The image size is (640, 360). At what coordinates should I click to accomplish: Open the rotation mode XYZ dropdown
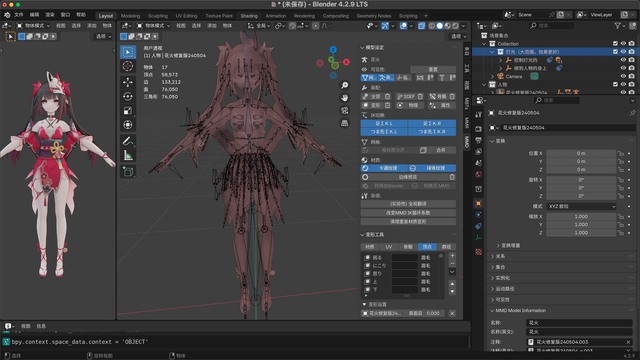coord(581,207)
